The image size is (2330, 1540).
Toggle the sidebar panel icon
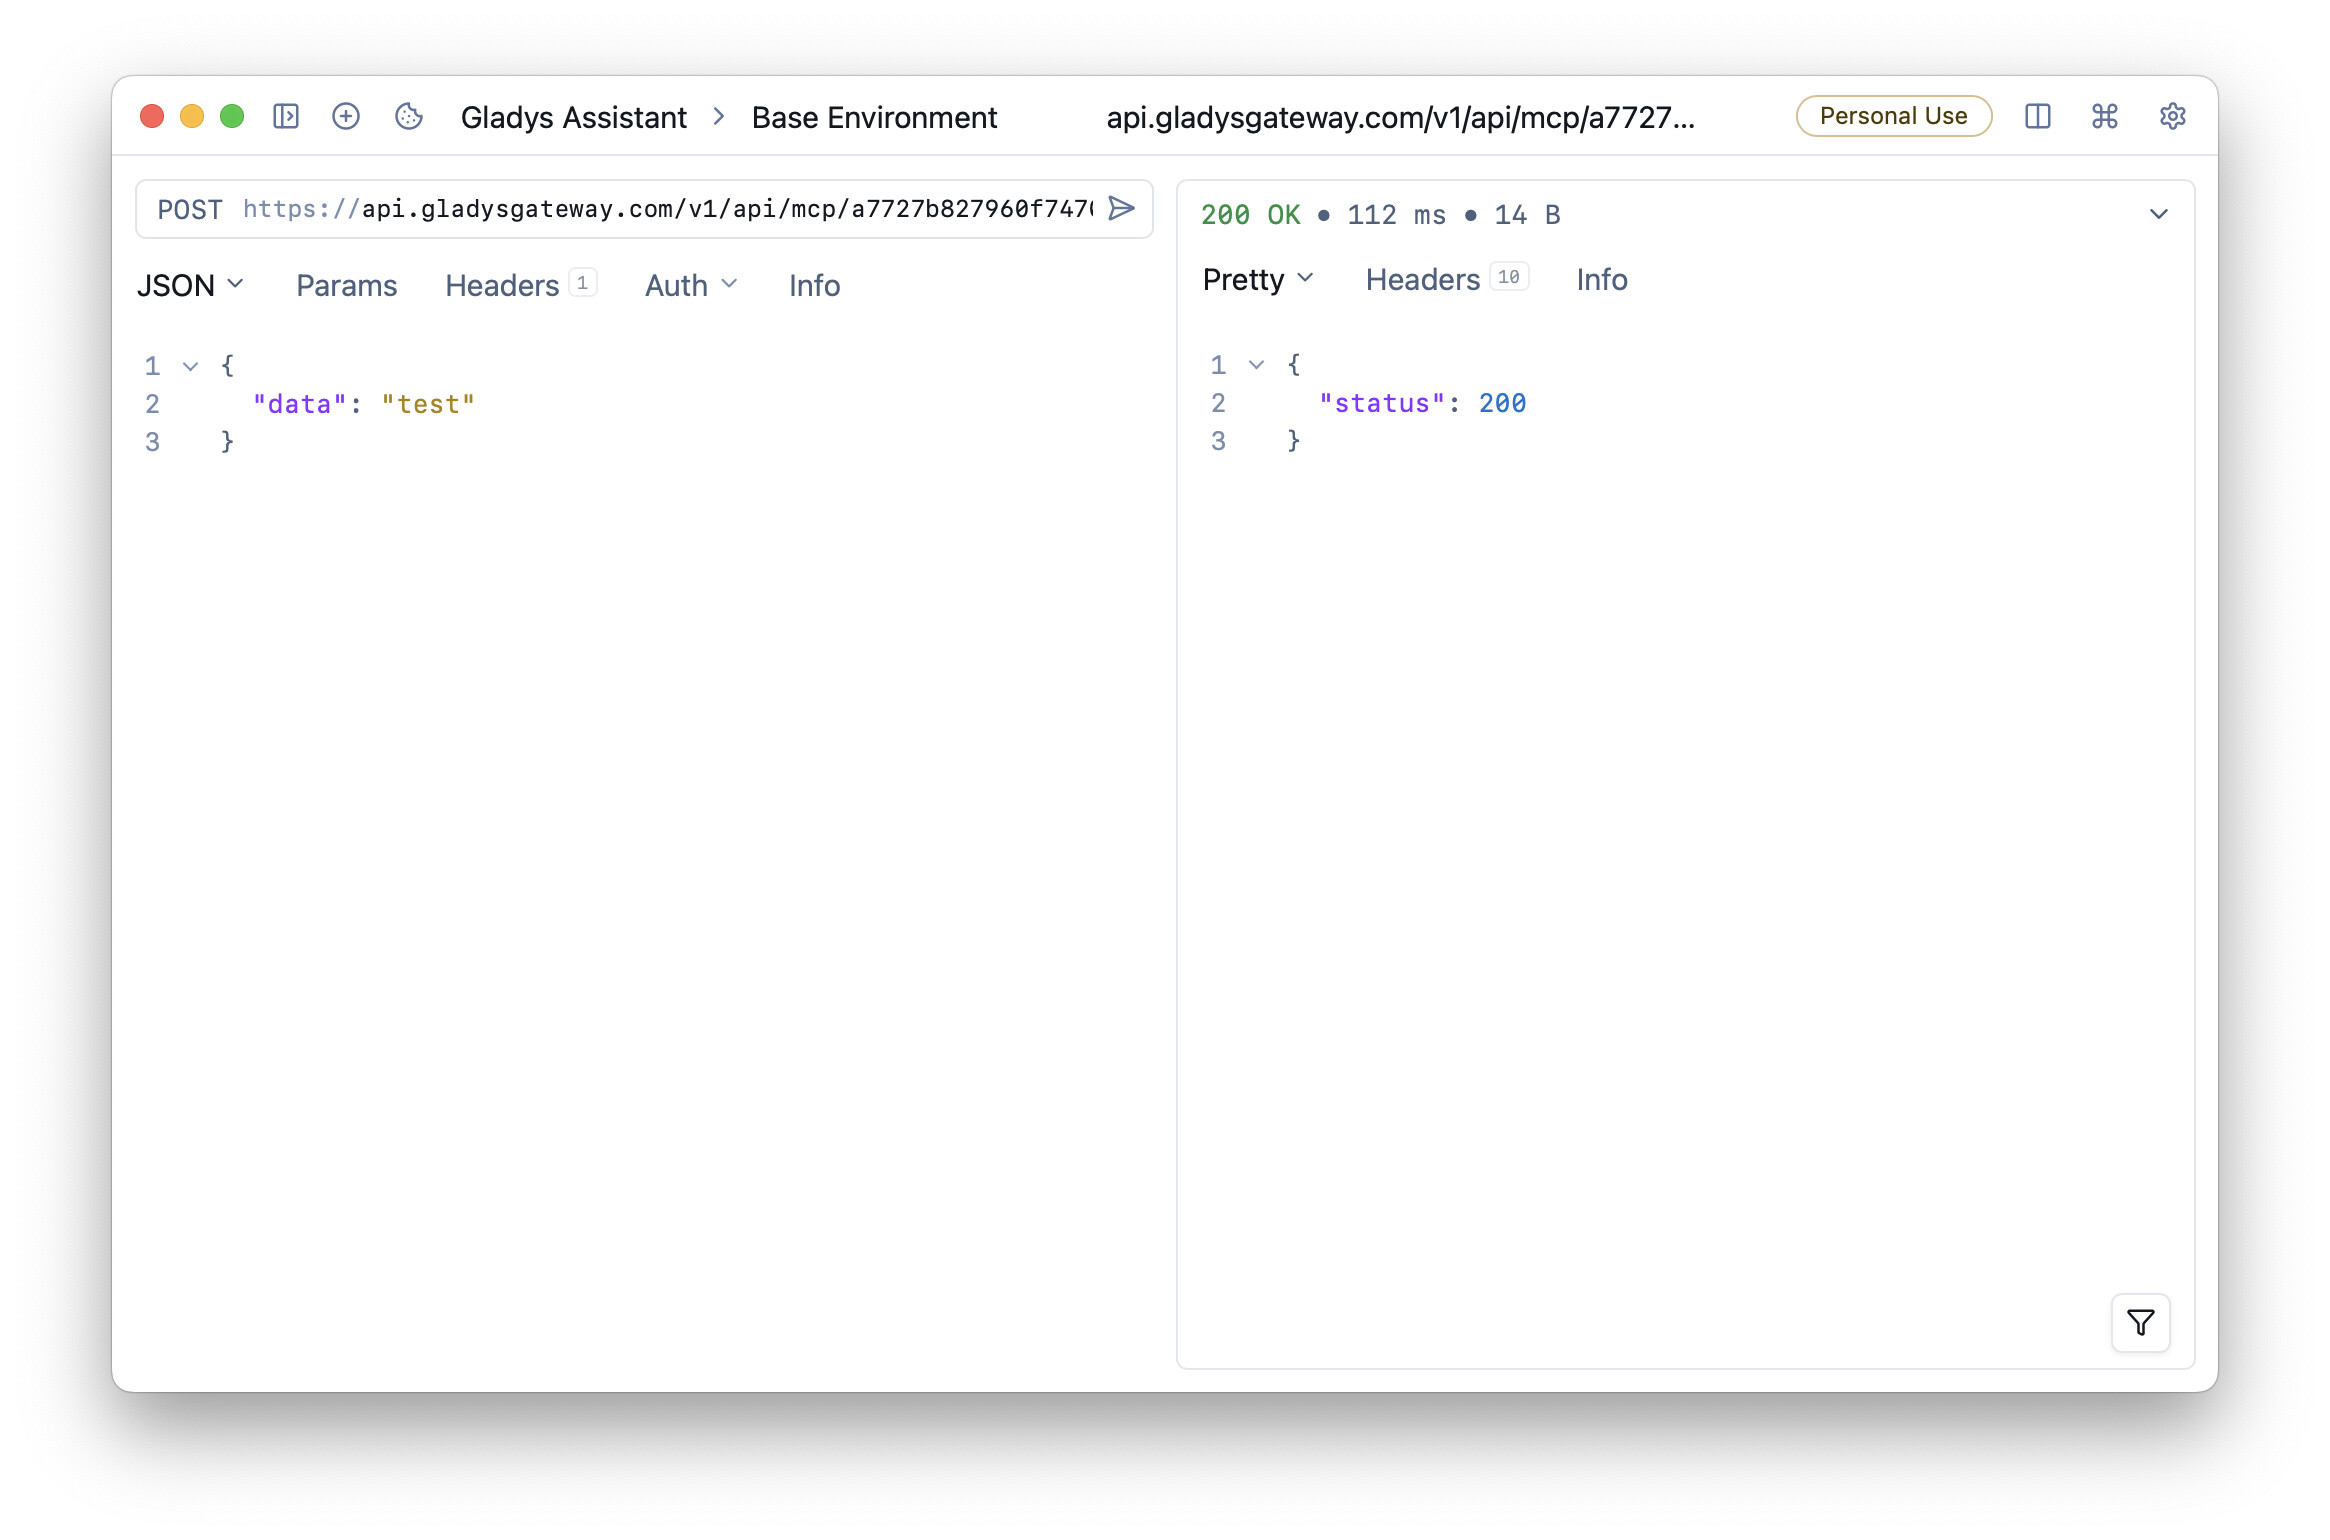(x=286, y=117)
